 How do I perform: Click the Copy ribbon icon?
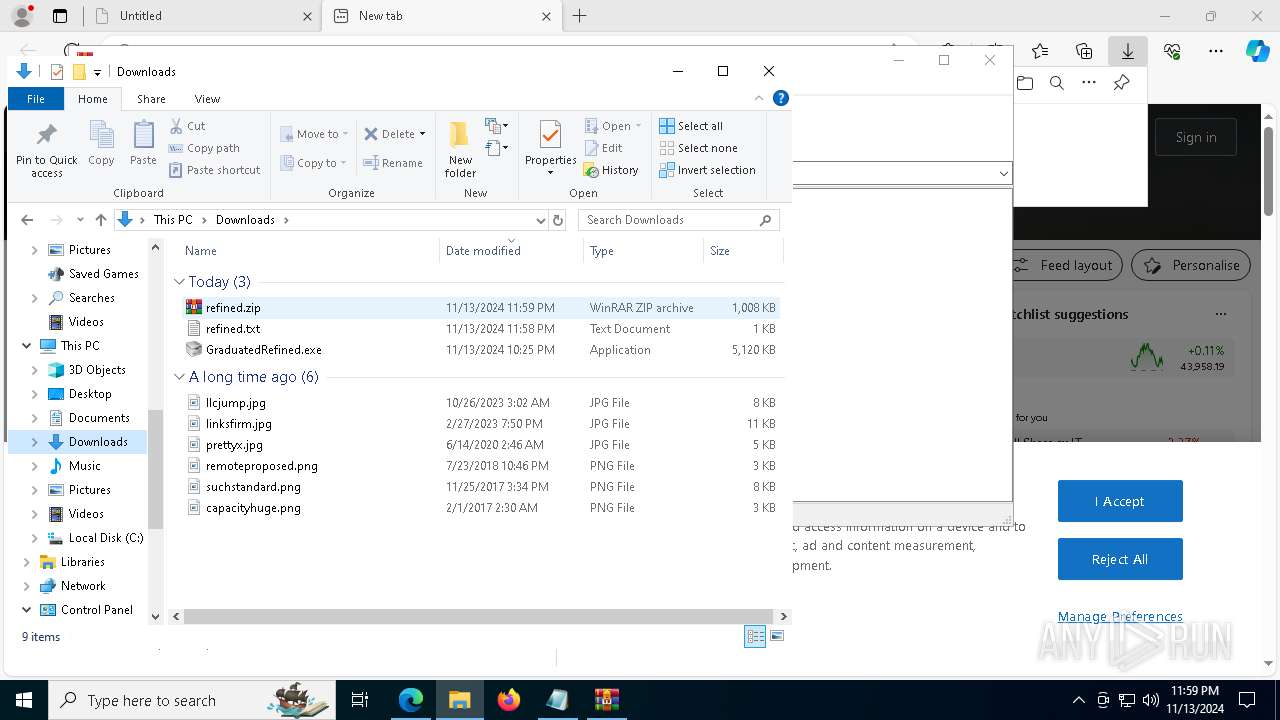(x=101, y=143)
